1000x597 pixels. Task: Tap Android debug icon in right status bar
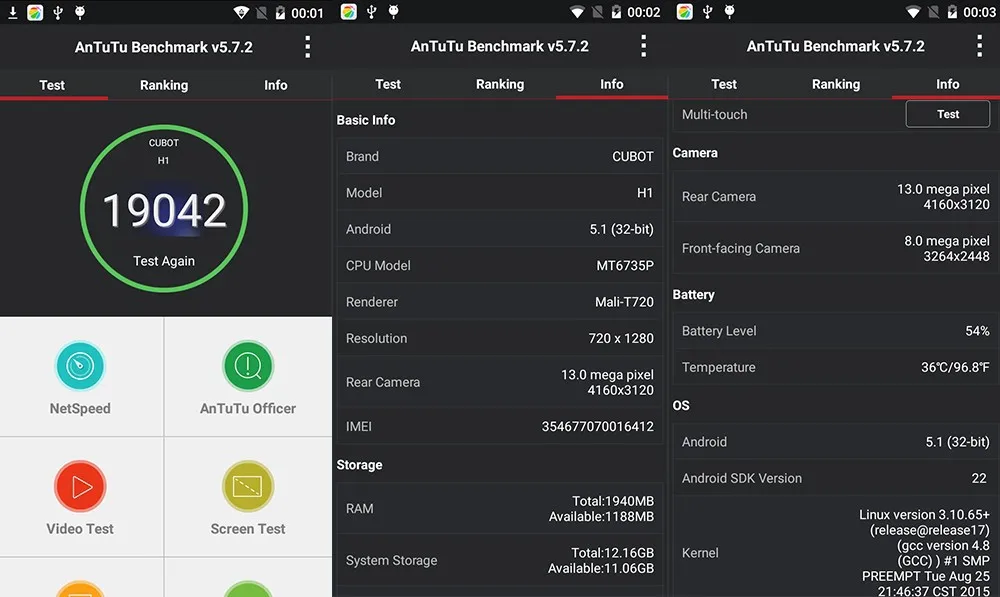730,11
